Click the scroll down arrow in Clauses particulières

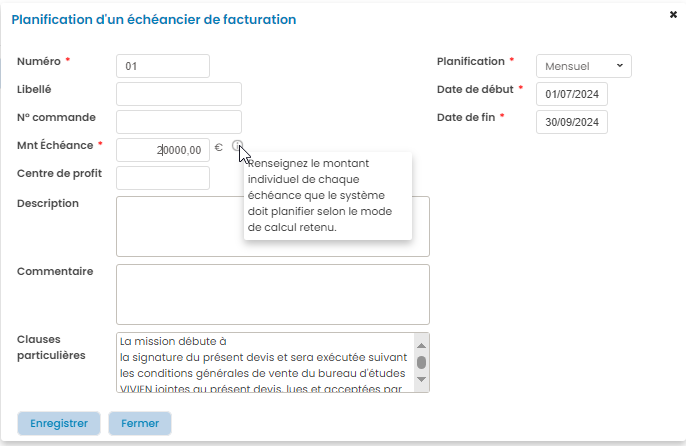pyautogui.click(x=421, y=380)
